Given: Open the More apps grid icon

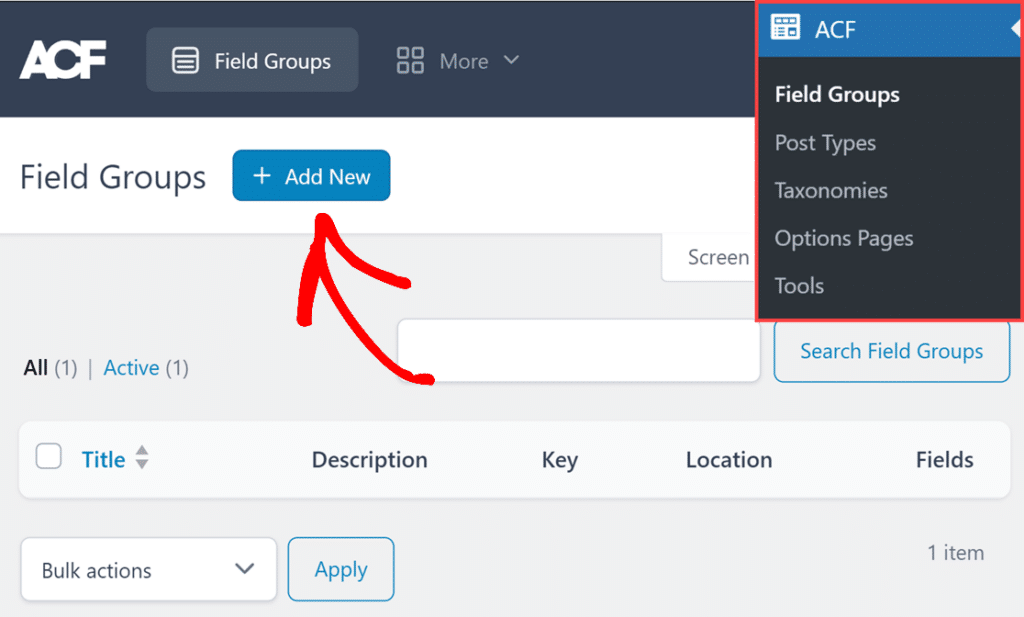Looking at the screenshot, I should (410, 59).
